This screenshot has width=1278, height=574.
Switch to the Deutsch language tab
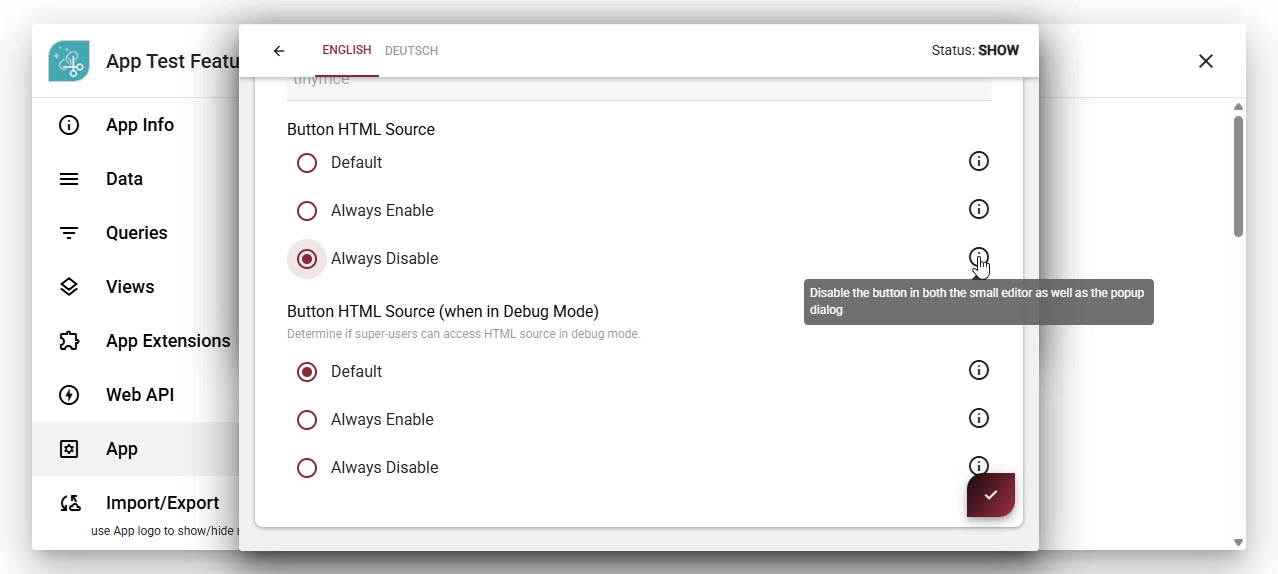point(411,51)
